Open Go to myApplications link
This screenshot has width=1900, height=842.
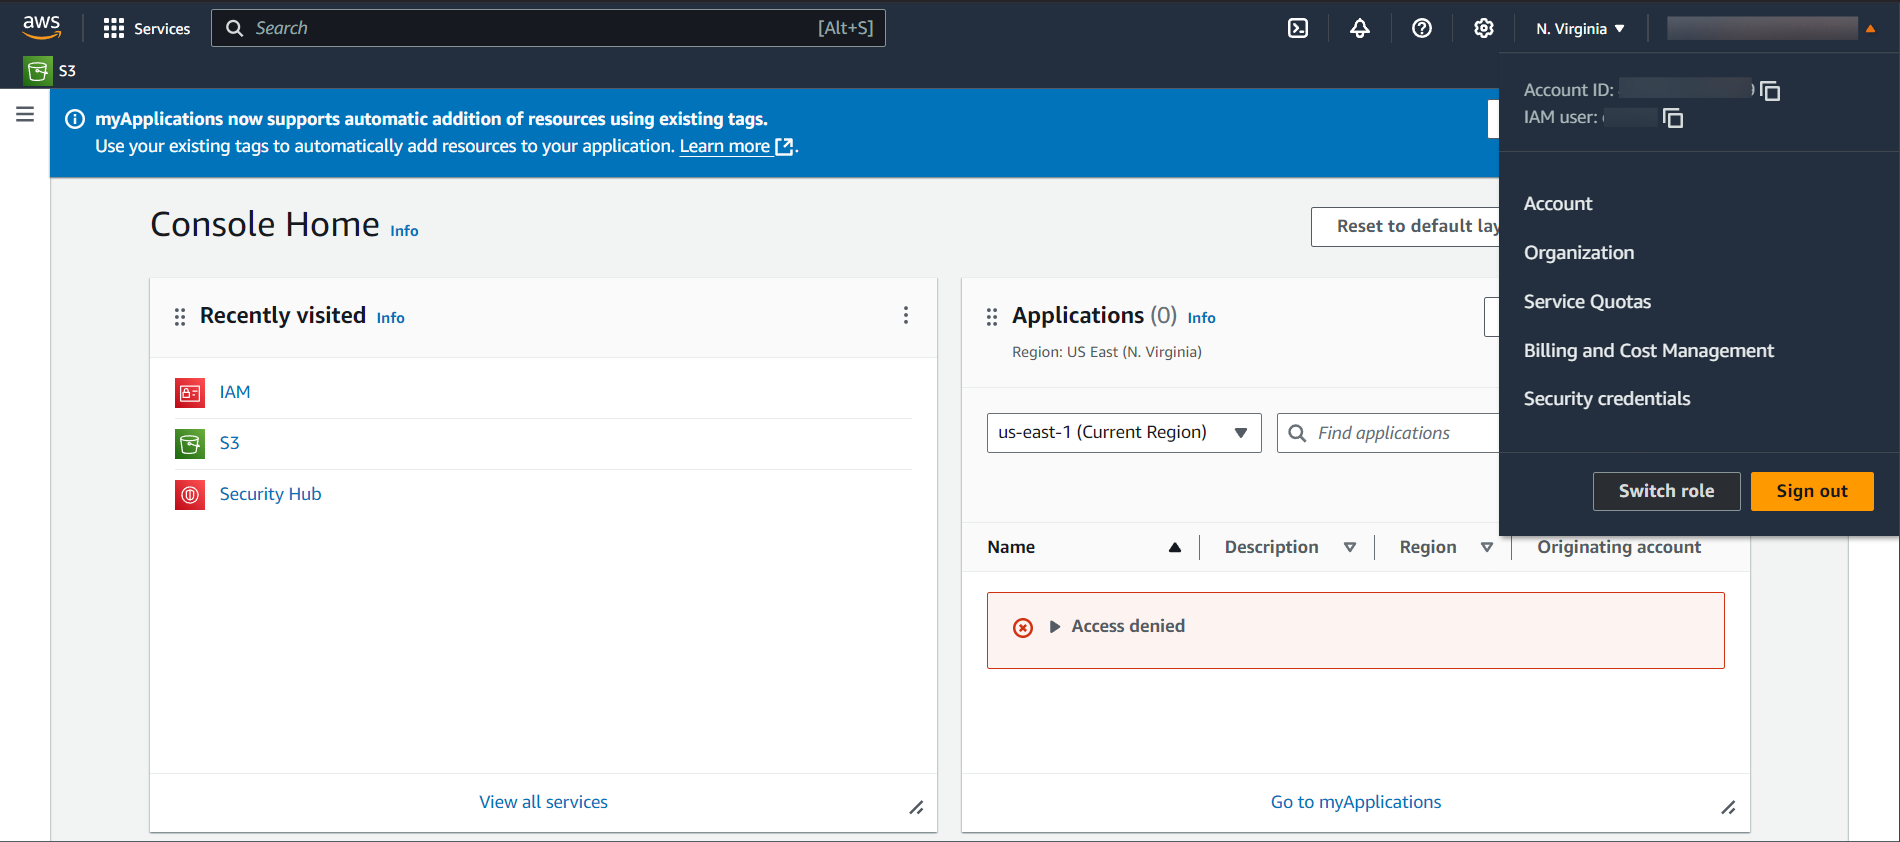click(1356, 802)
